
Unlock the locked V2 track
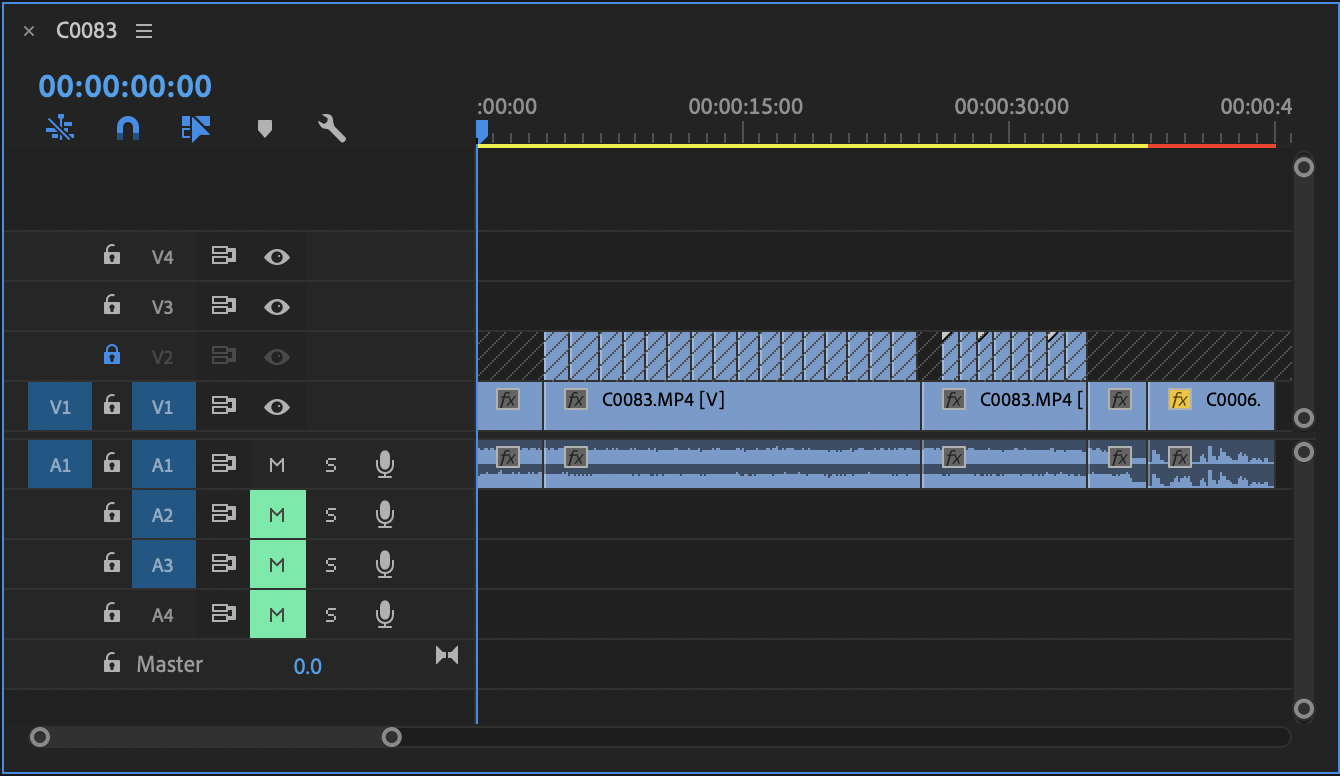click(112, 355)
